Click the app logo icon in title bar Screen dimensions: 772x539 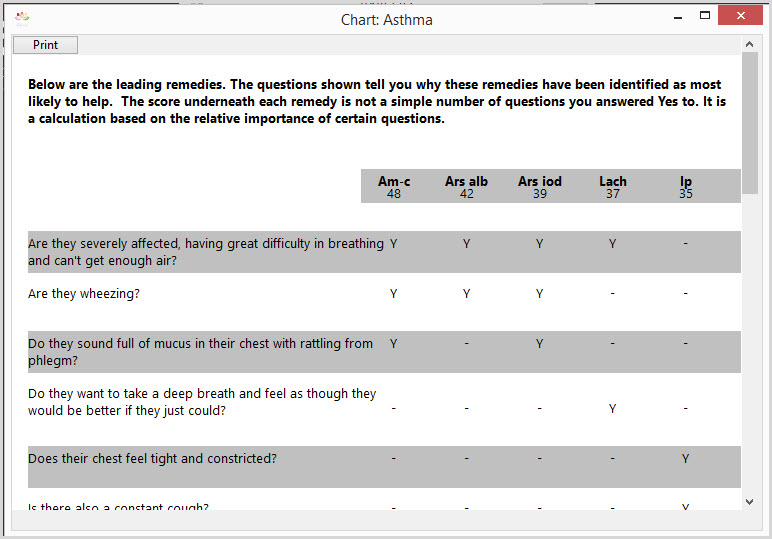[x=22, y=19]
